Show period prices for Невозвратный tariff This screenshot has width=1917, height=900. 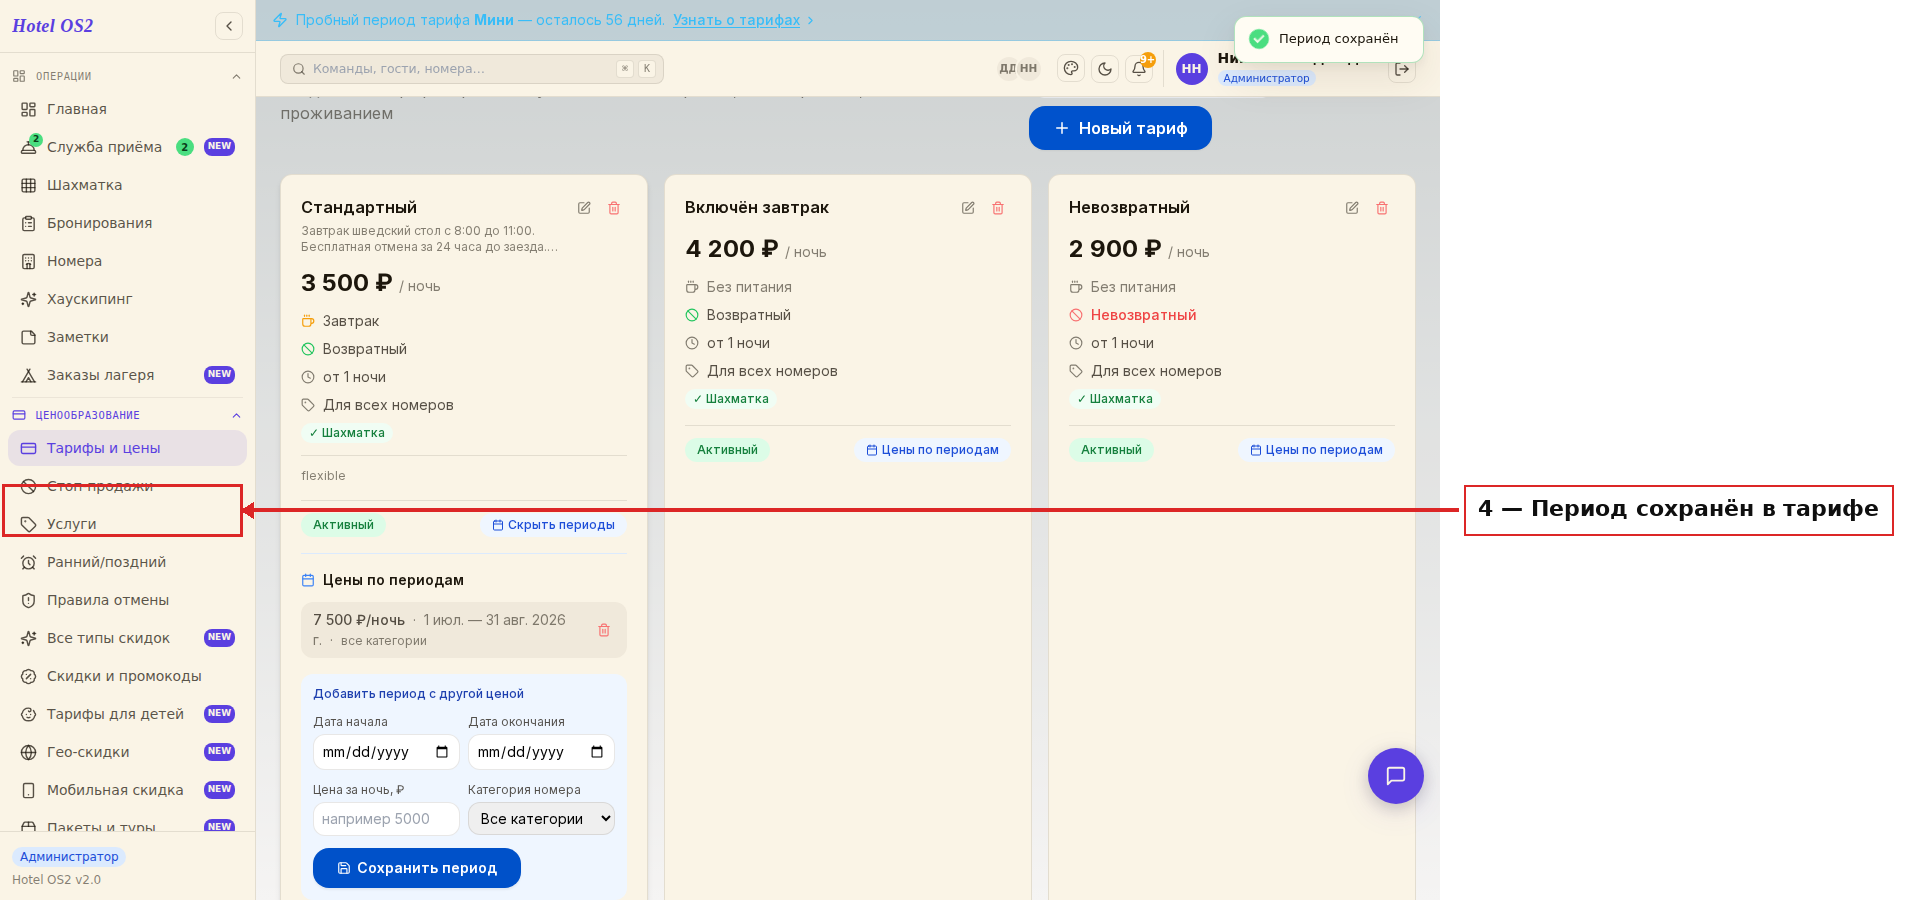[1316, 450]
